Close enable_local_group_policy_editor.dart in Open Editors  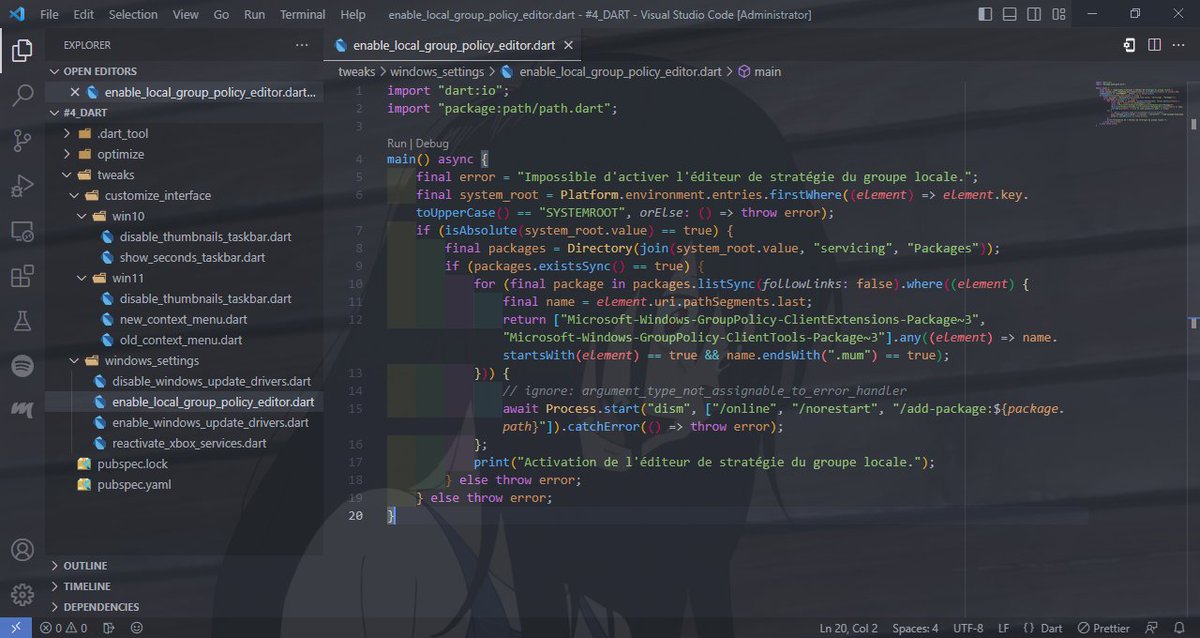coord(74,92)
